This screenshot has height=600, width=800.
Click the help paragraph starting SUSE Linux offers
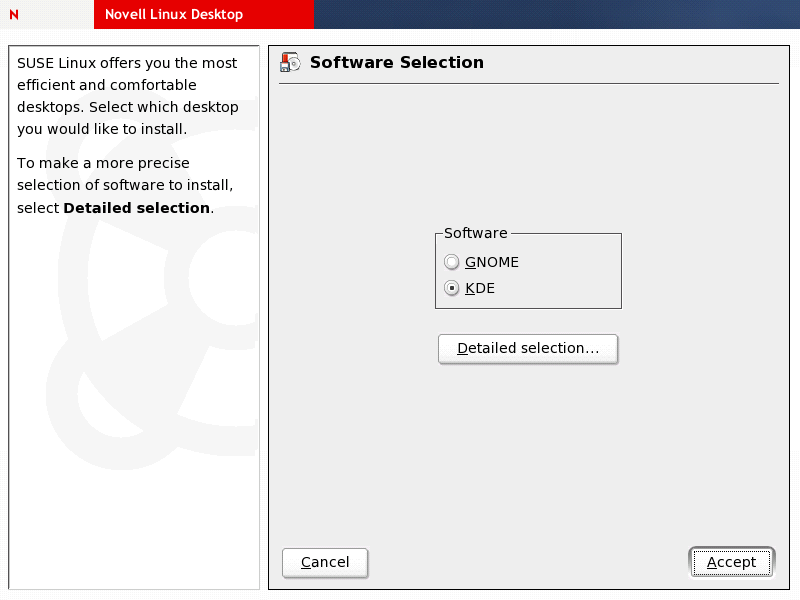tap(128, 96)
